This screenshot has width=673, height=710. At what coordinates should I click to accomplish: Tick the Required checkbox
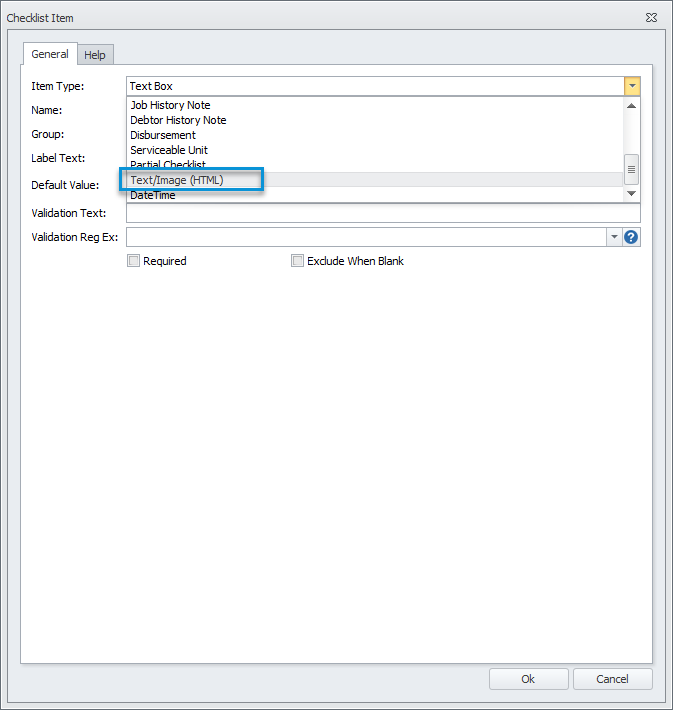(x=133, y=261)
